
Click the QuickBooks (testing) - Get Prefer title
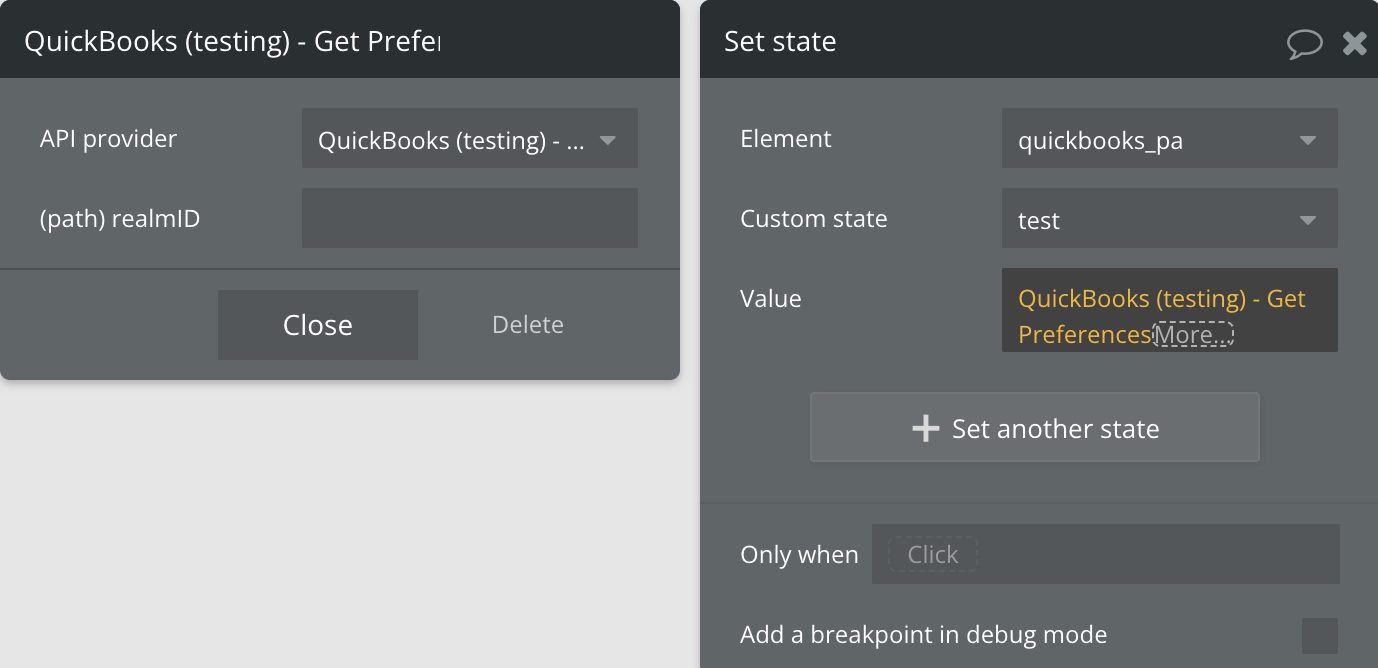pyautogui.click(x=232, y=41)
